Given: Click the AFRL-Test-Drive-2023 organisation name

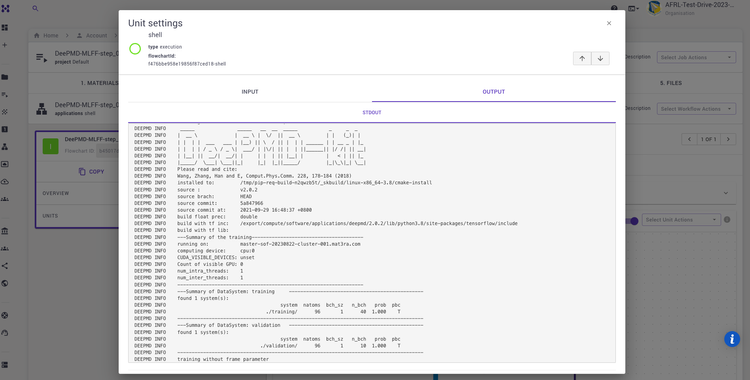Looking at the screenshot, I should pos(699,5).
